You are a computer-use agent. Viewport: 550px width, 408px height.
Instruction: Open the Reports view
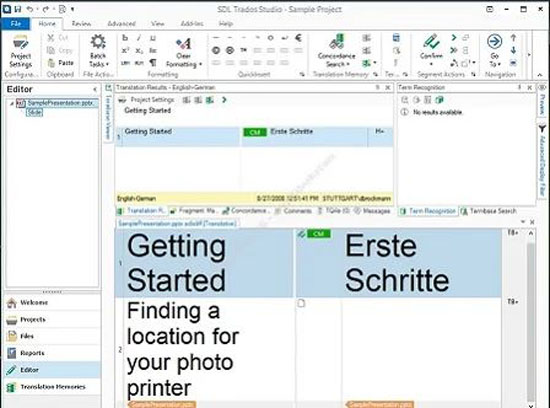point(53,353)
